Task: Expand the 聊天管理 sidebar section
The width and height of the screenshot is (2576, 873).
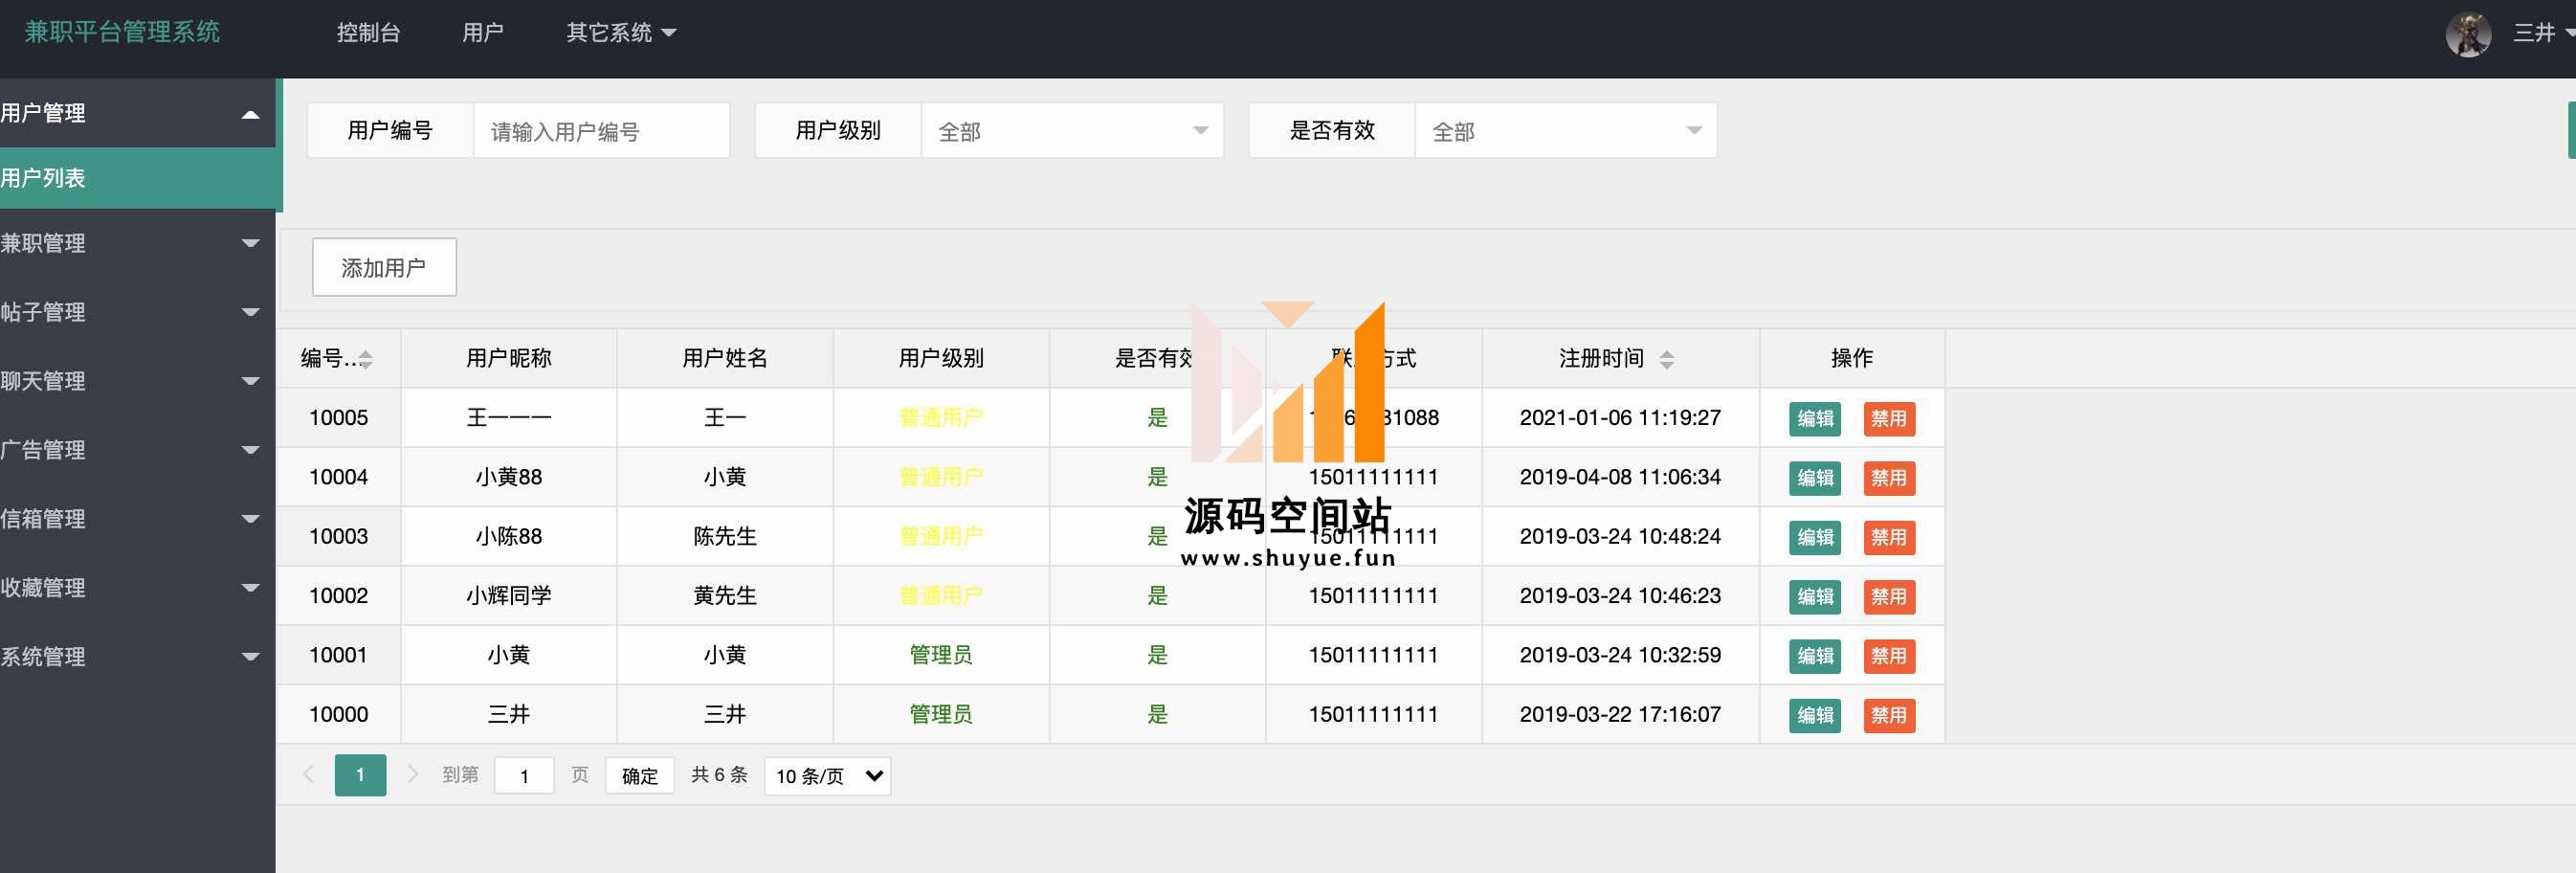Action: tap(138, 381)
